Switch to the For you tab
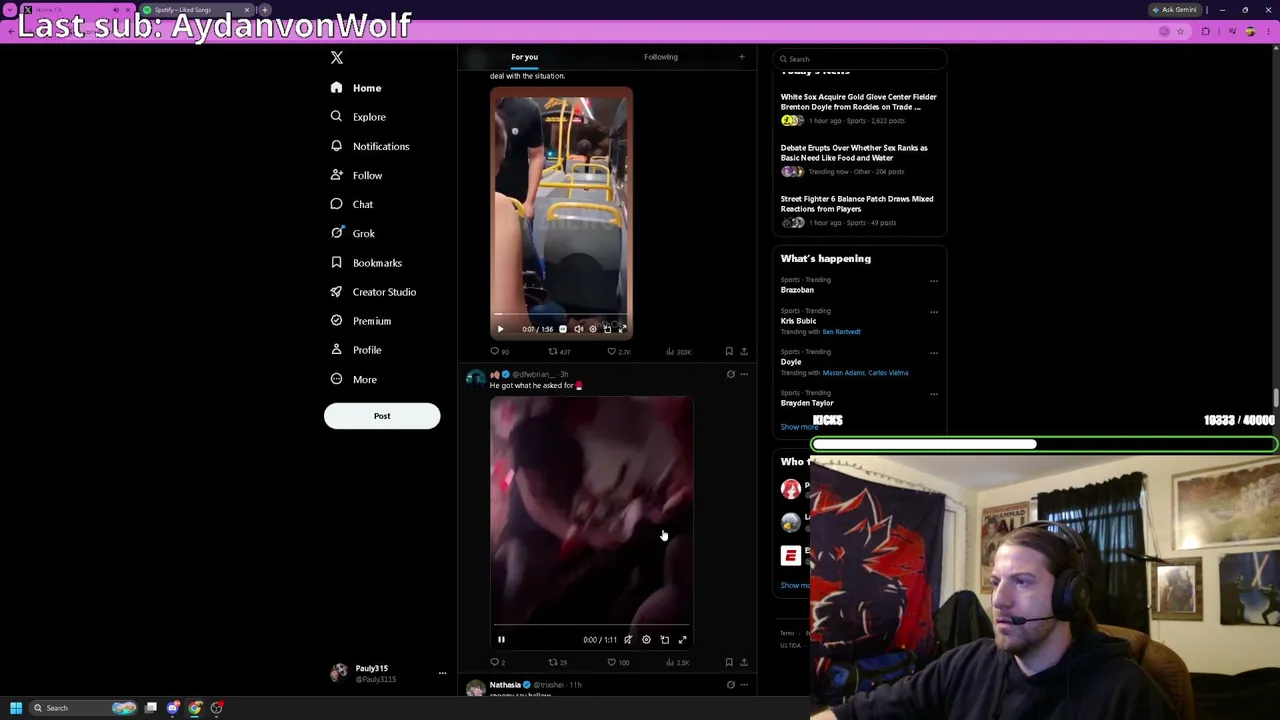Image resolution: width=1280 pixels, height=720 pixels. (524, 57)
